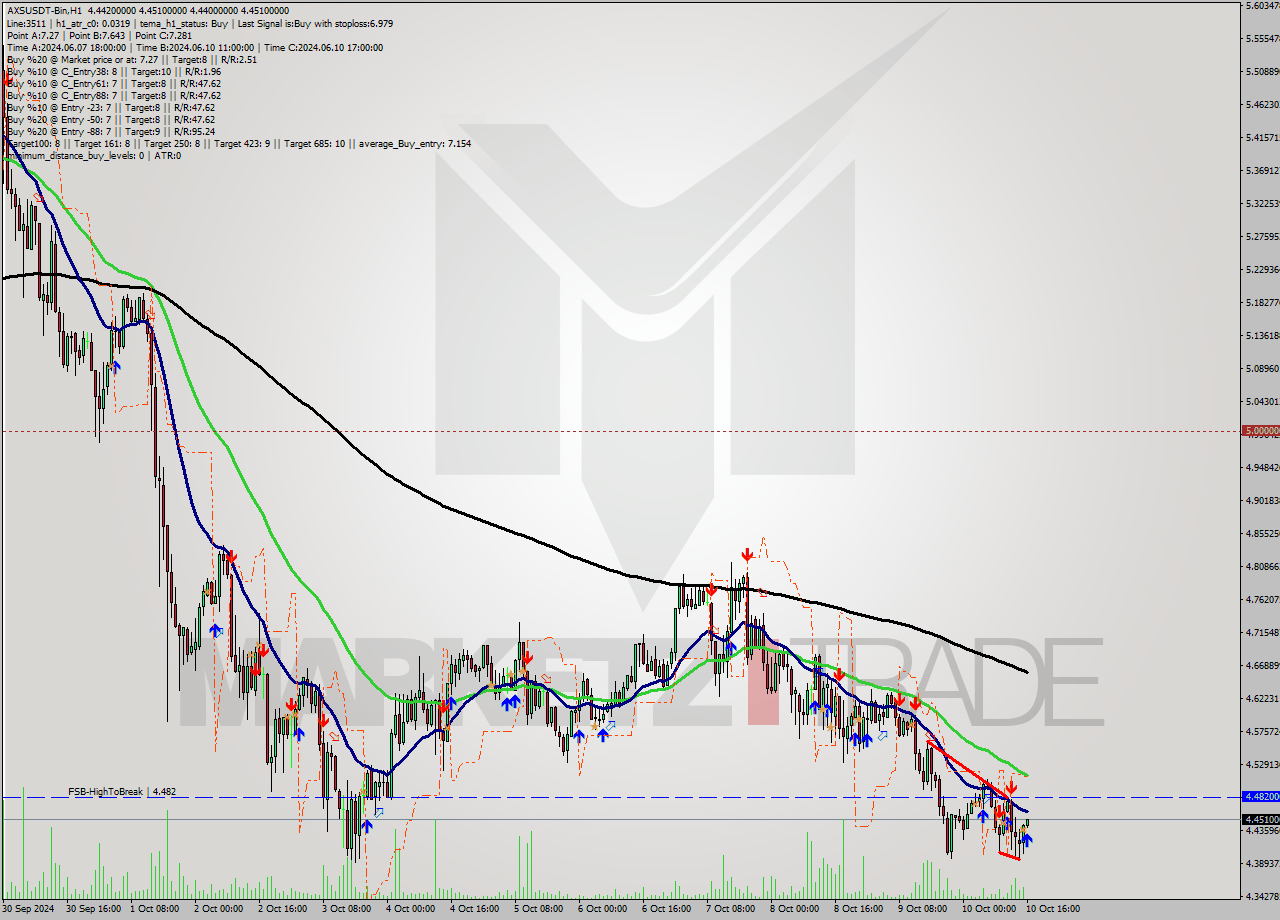The width and height of the screenshot is (1280, 920).
Task: Click the '5 Oct 08:00' time label
Action: point(538,909)
